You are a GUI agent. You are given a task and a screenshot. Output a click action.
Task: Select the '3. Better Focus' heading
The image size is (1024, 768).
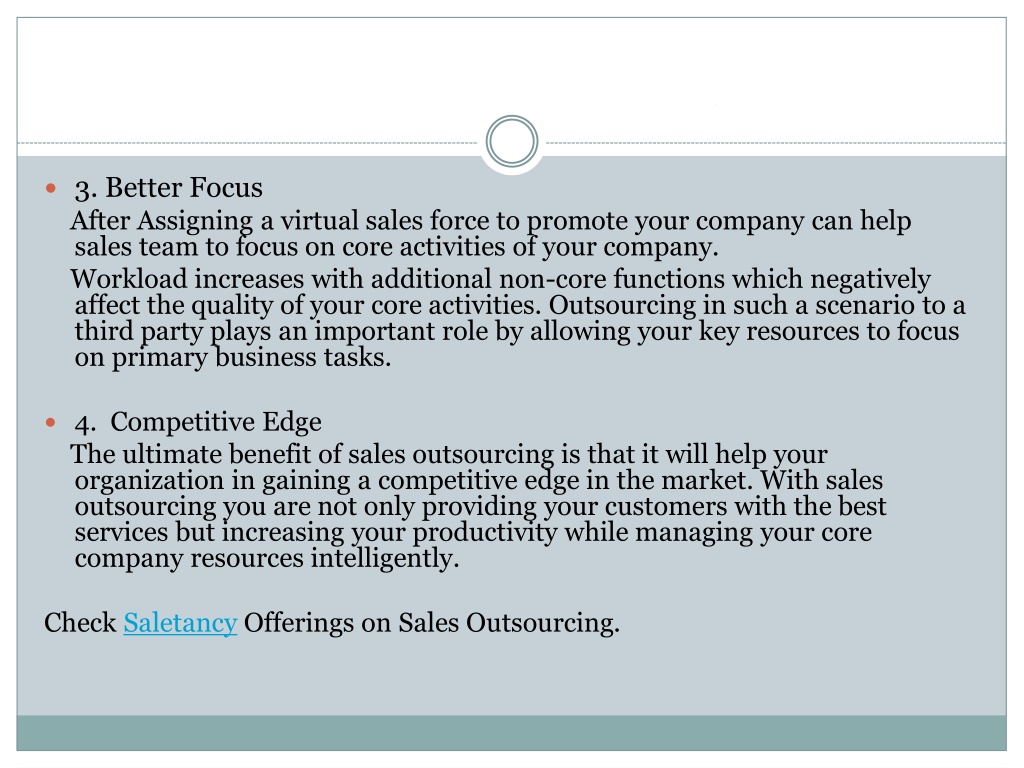click(x=168, y=188)
